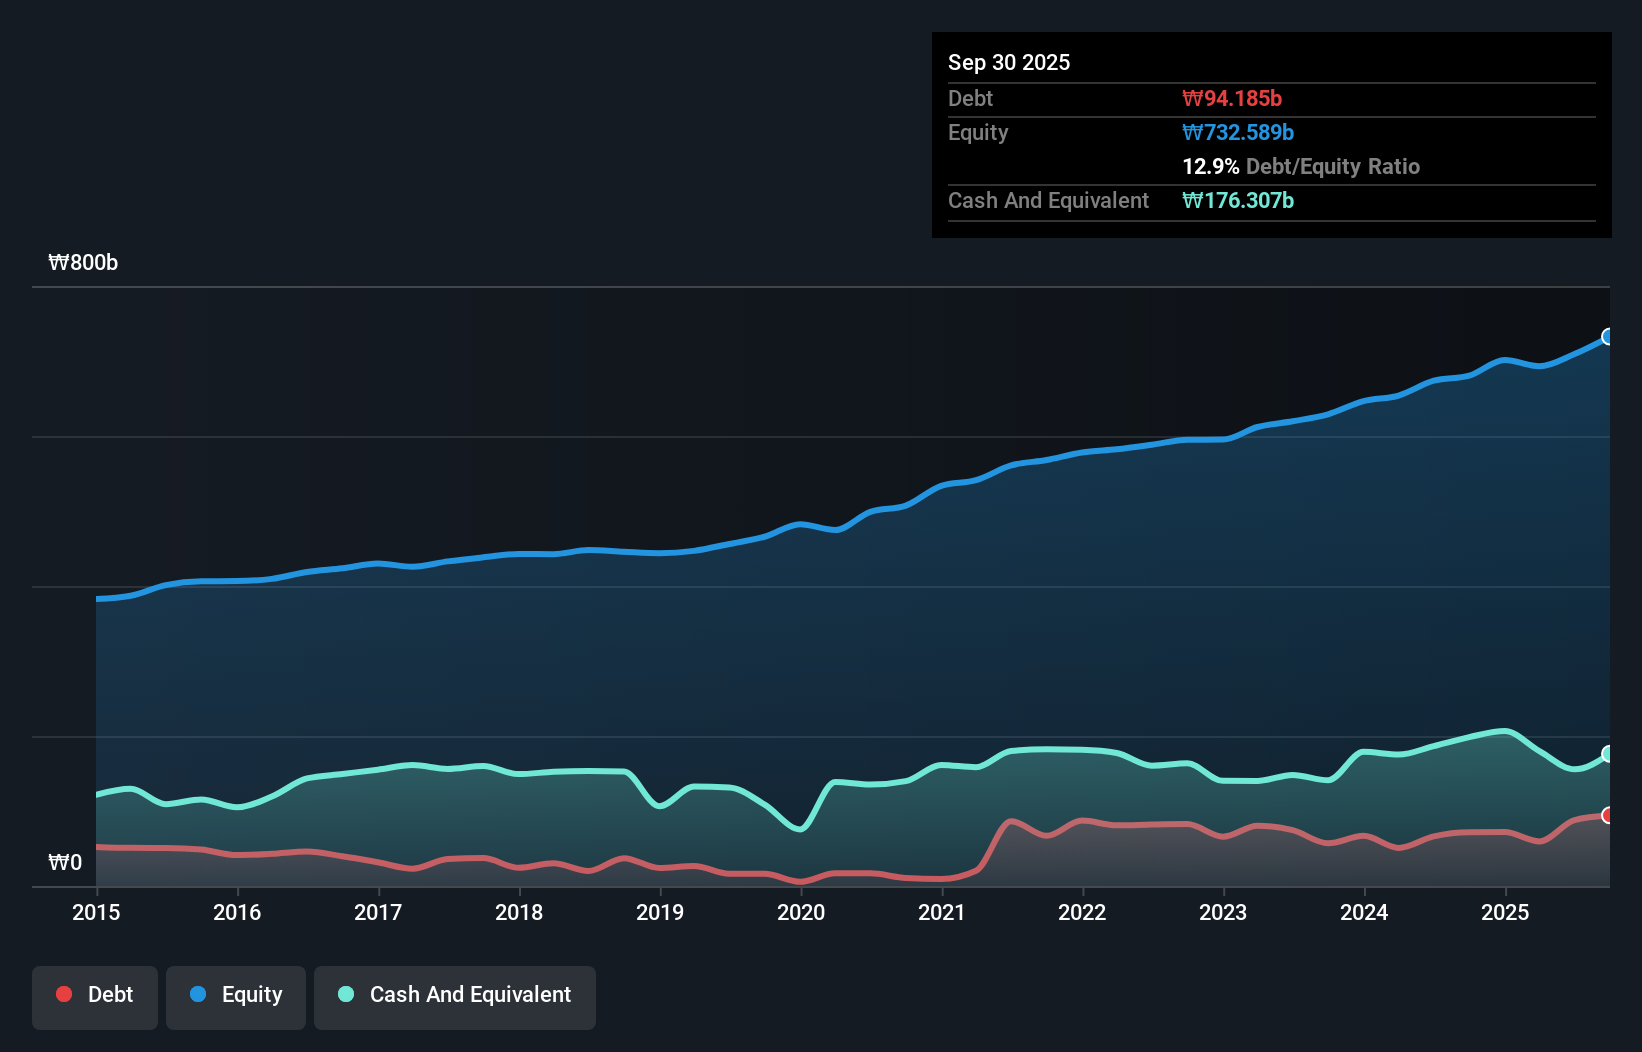Click the teal Cash legend dot
Screen dimensions: 1642x1052
pos(346,994)
